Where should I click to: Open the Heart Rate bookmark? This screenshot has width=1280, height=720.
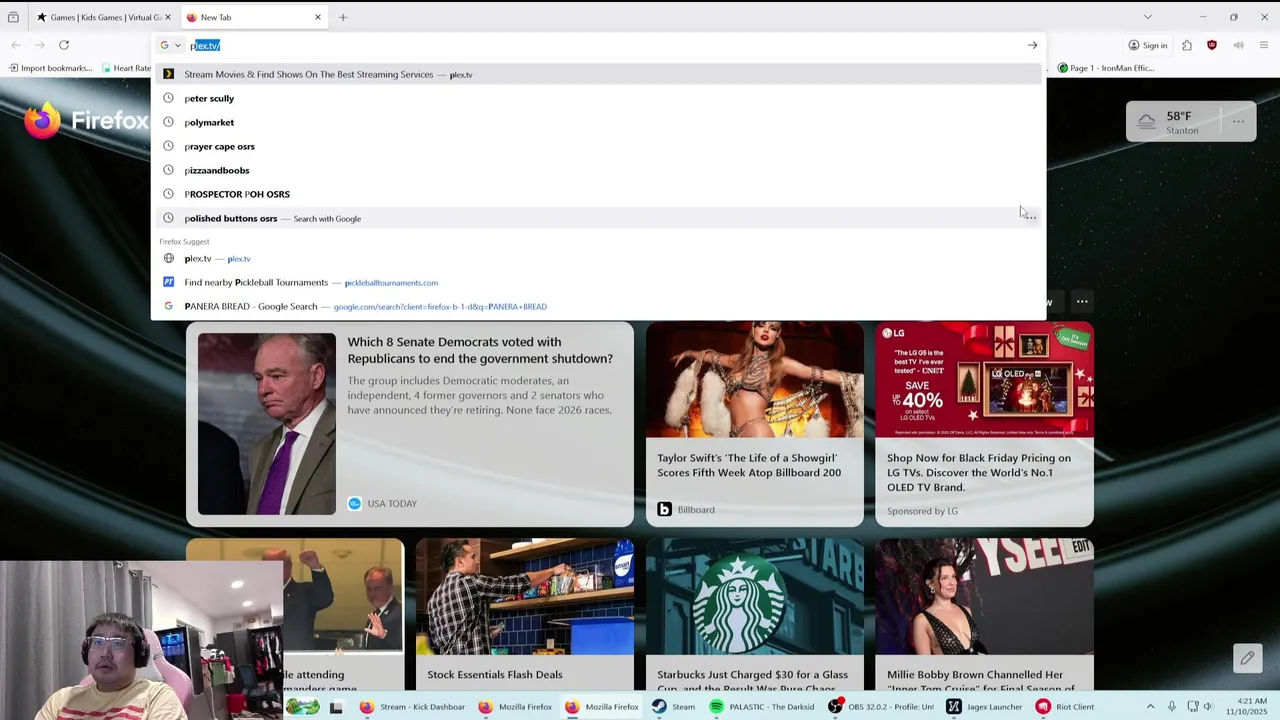click(x=126, y=68)
